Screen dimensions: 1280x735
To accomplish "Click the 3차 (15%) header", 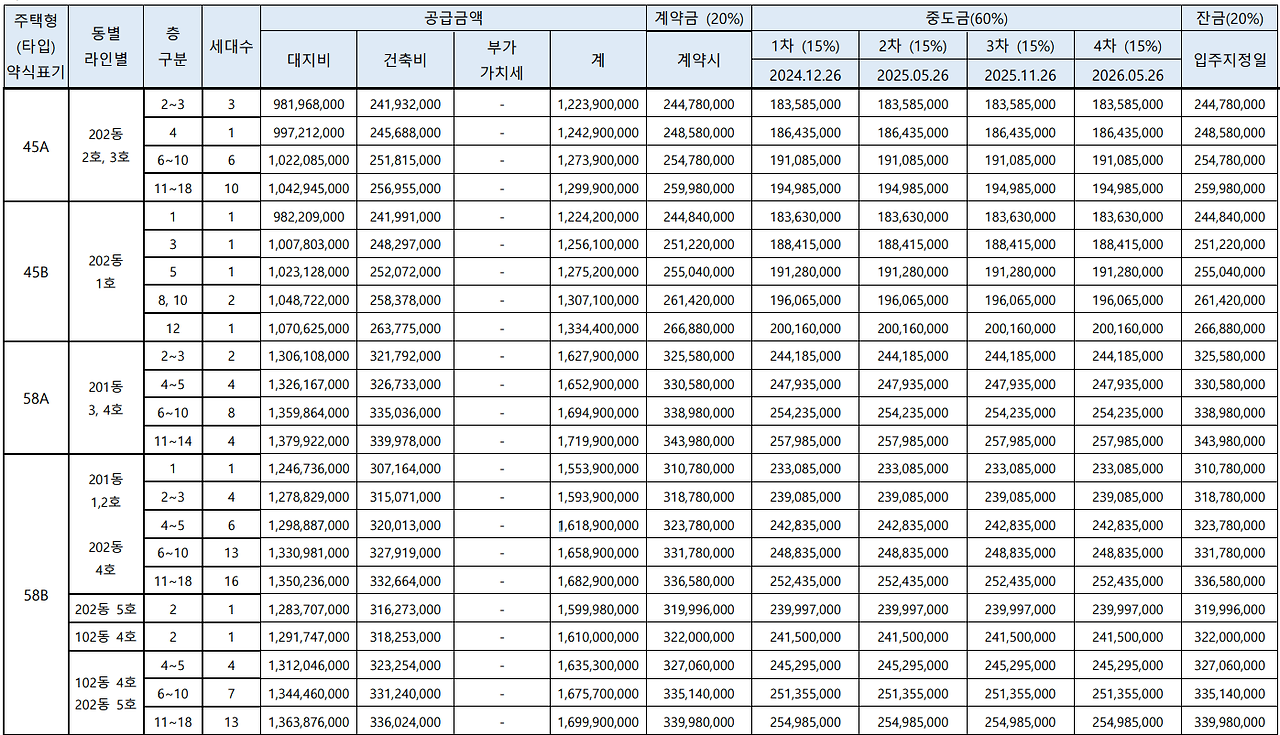I will coord(1020,46).
